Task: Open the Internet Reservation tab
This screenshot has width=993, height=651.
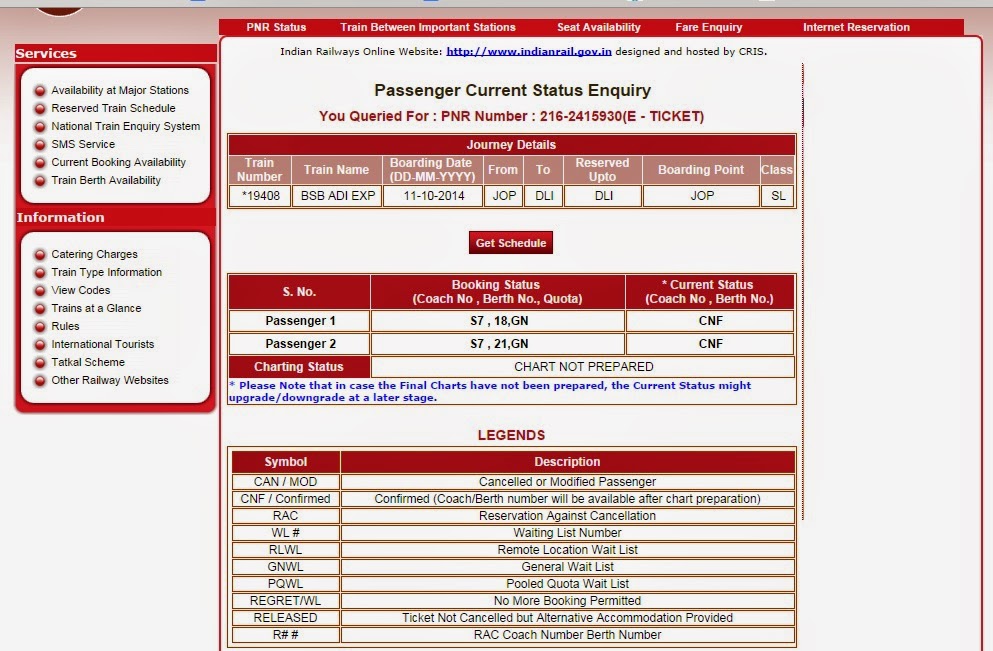Action: pyautogui.click(x=856, y=27)
